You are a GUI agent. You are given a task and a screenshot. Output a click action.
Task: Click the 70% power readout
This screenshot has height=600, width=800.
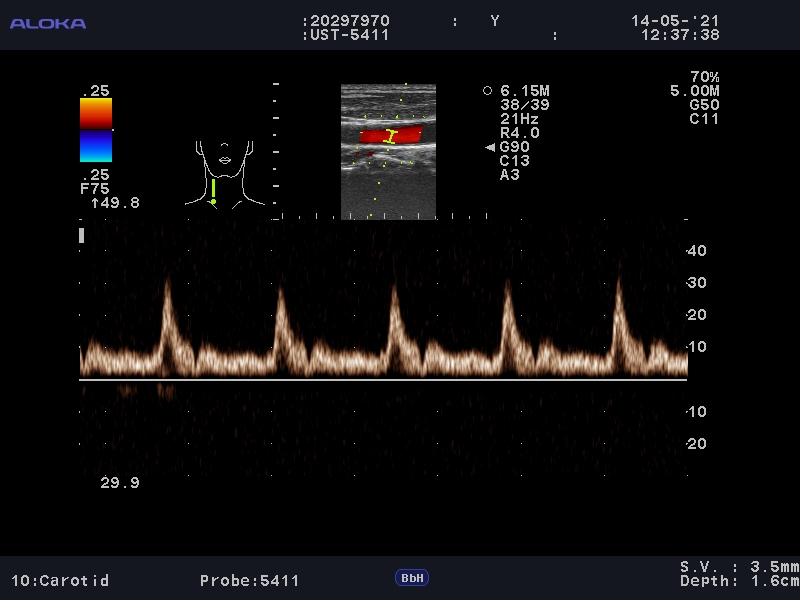point(704,77)
